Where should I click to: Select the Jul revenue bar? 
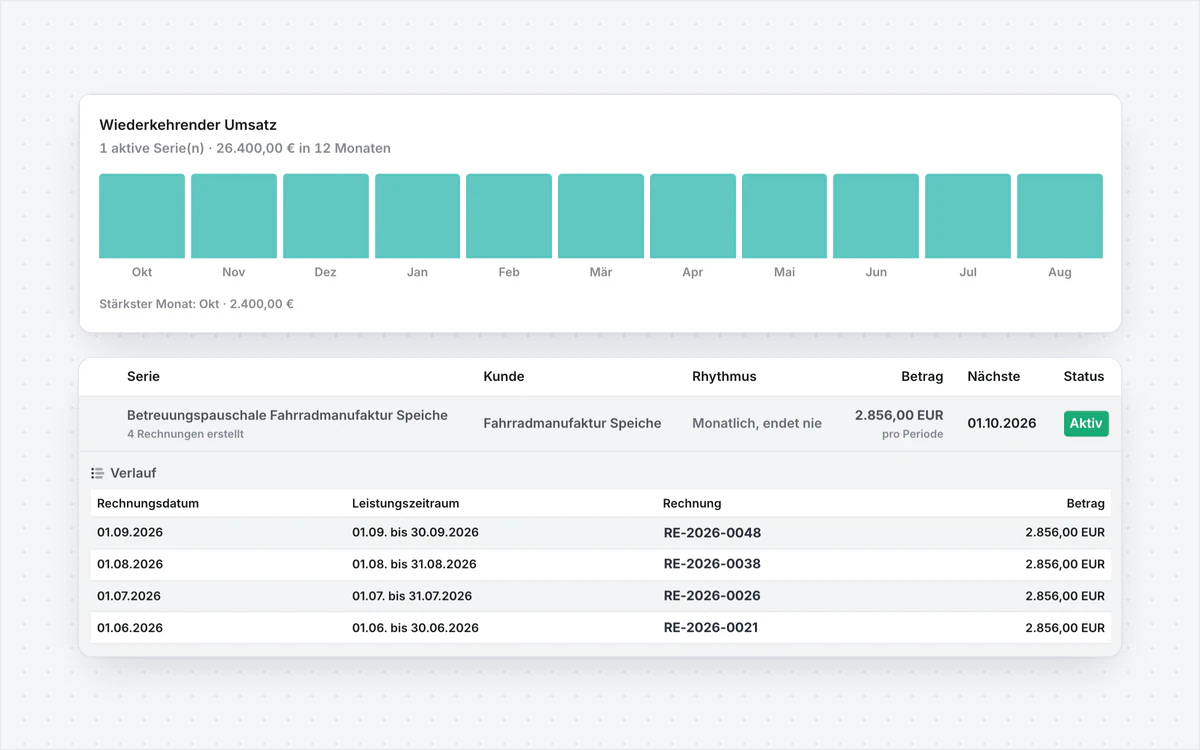coord(968,216)
